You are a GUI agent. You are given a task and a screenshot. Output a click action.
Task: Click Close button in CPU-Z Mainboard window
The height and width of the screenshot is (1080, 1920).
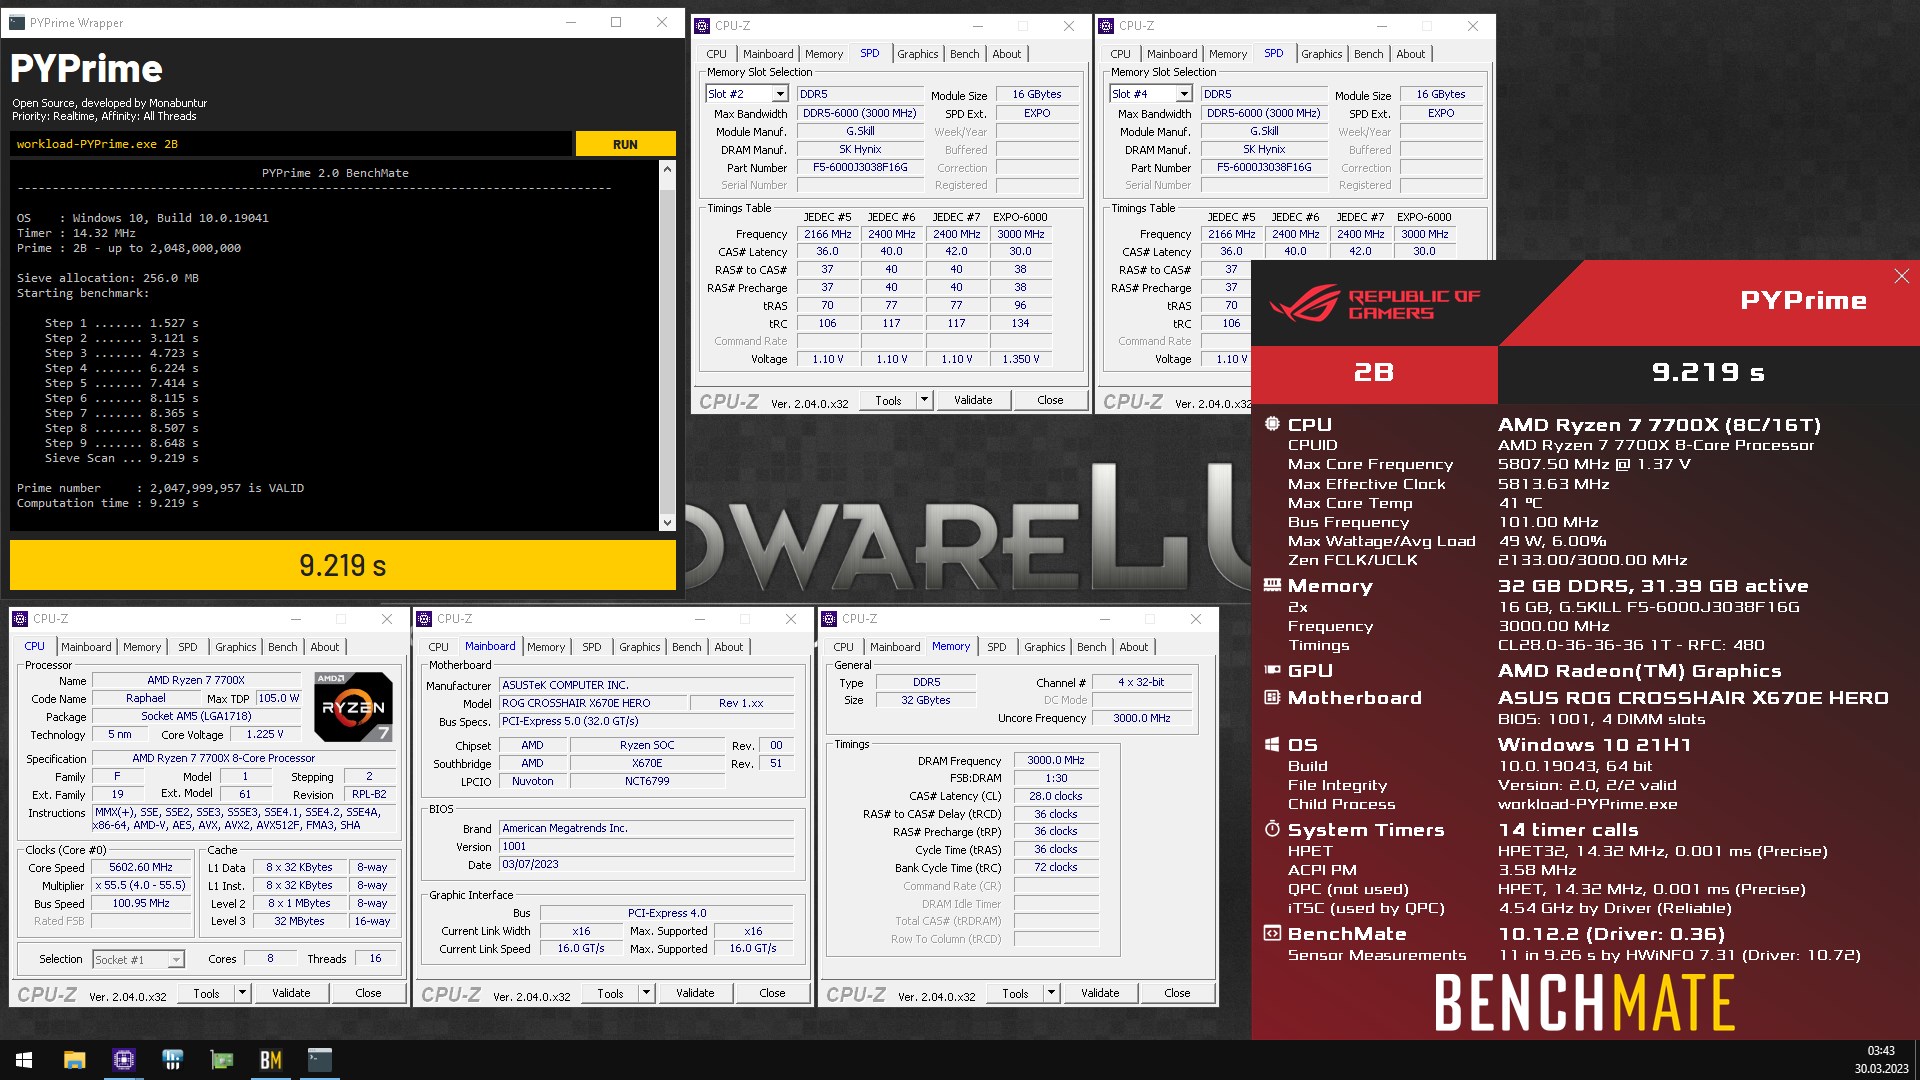(x=772, y=993)
